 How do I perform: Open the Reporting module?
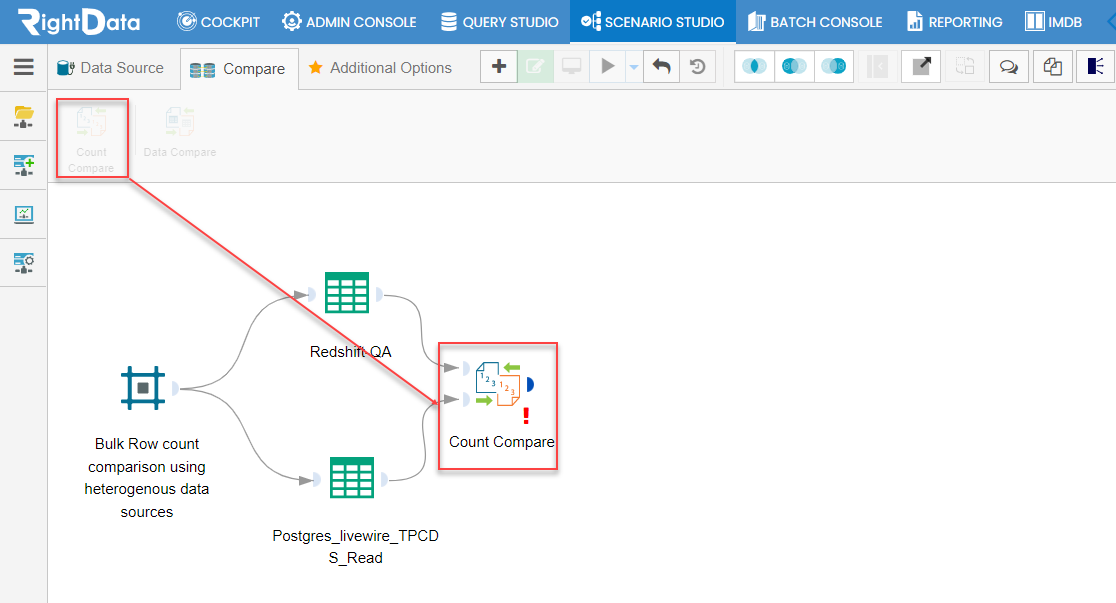click(954, 22)
